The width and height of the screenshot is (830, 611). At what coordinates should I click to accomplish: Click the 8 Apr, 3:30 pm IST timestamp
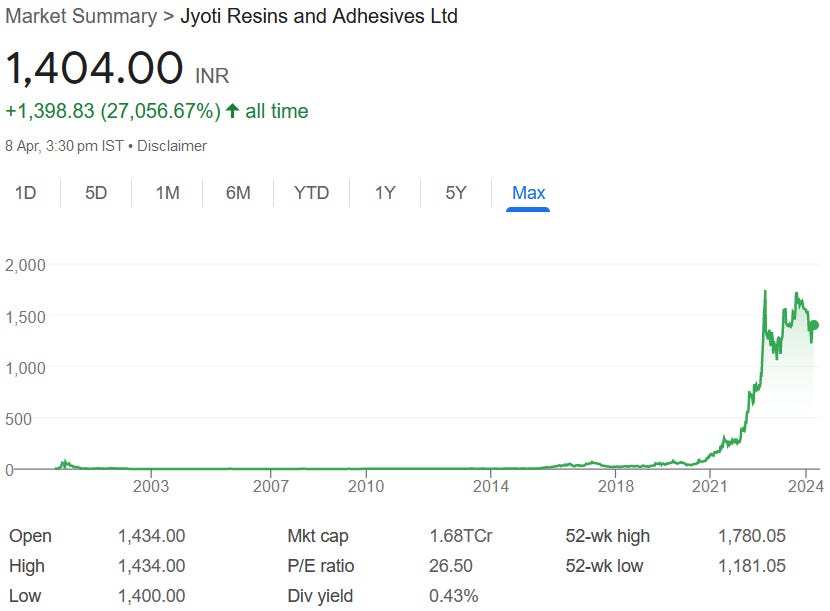pos(64,146)
